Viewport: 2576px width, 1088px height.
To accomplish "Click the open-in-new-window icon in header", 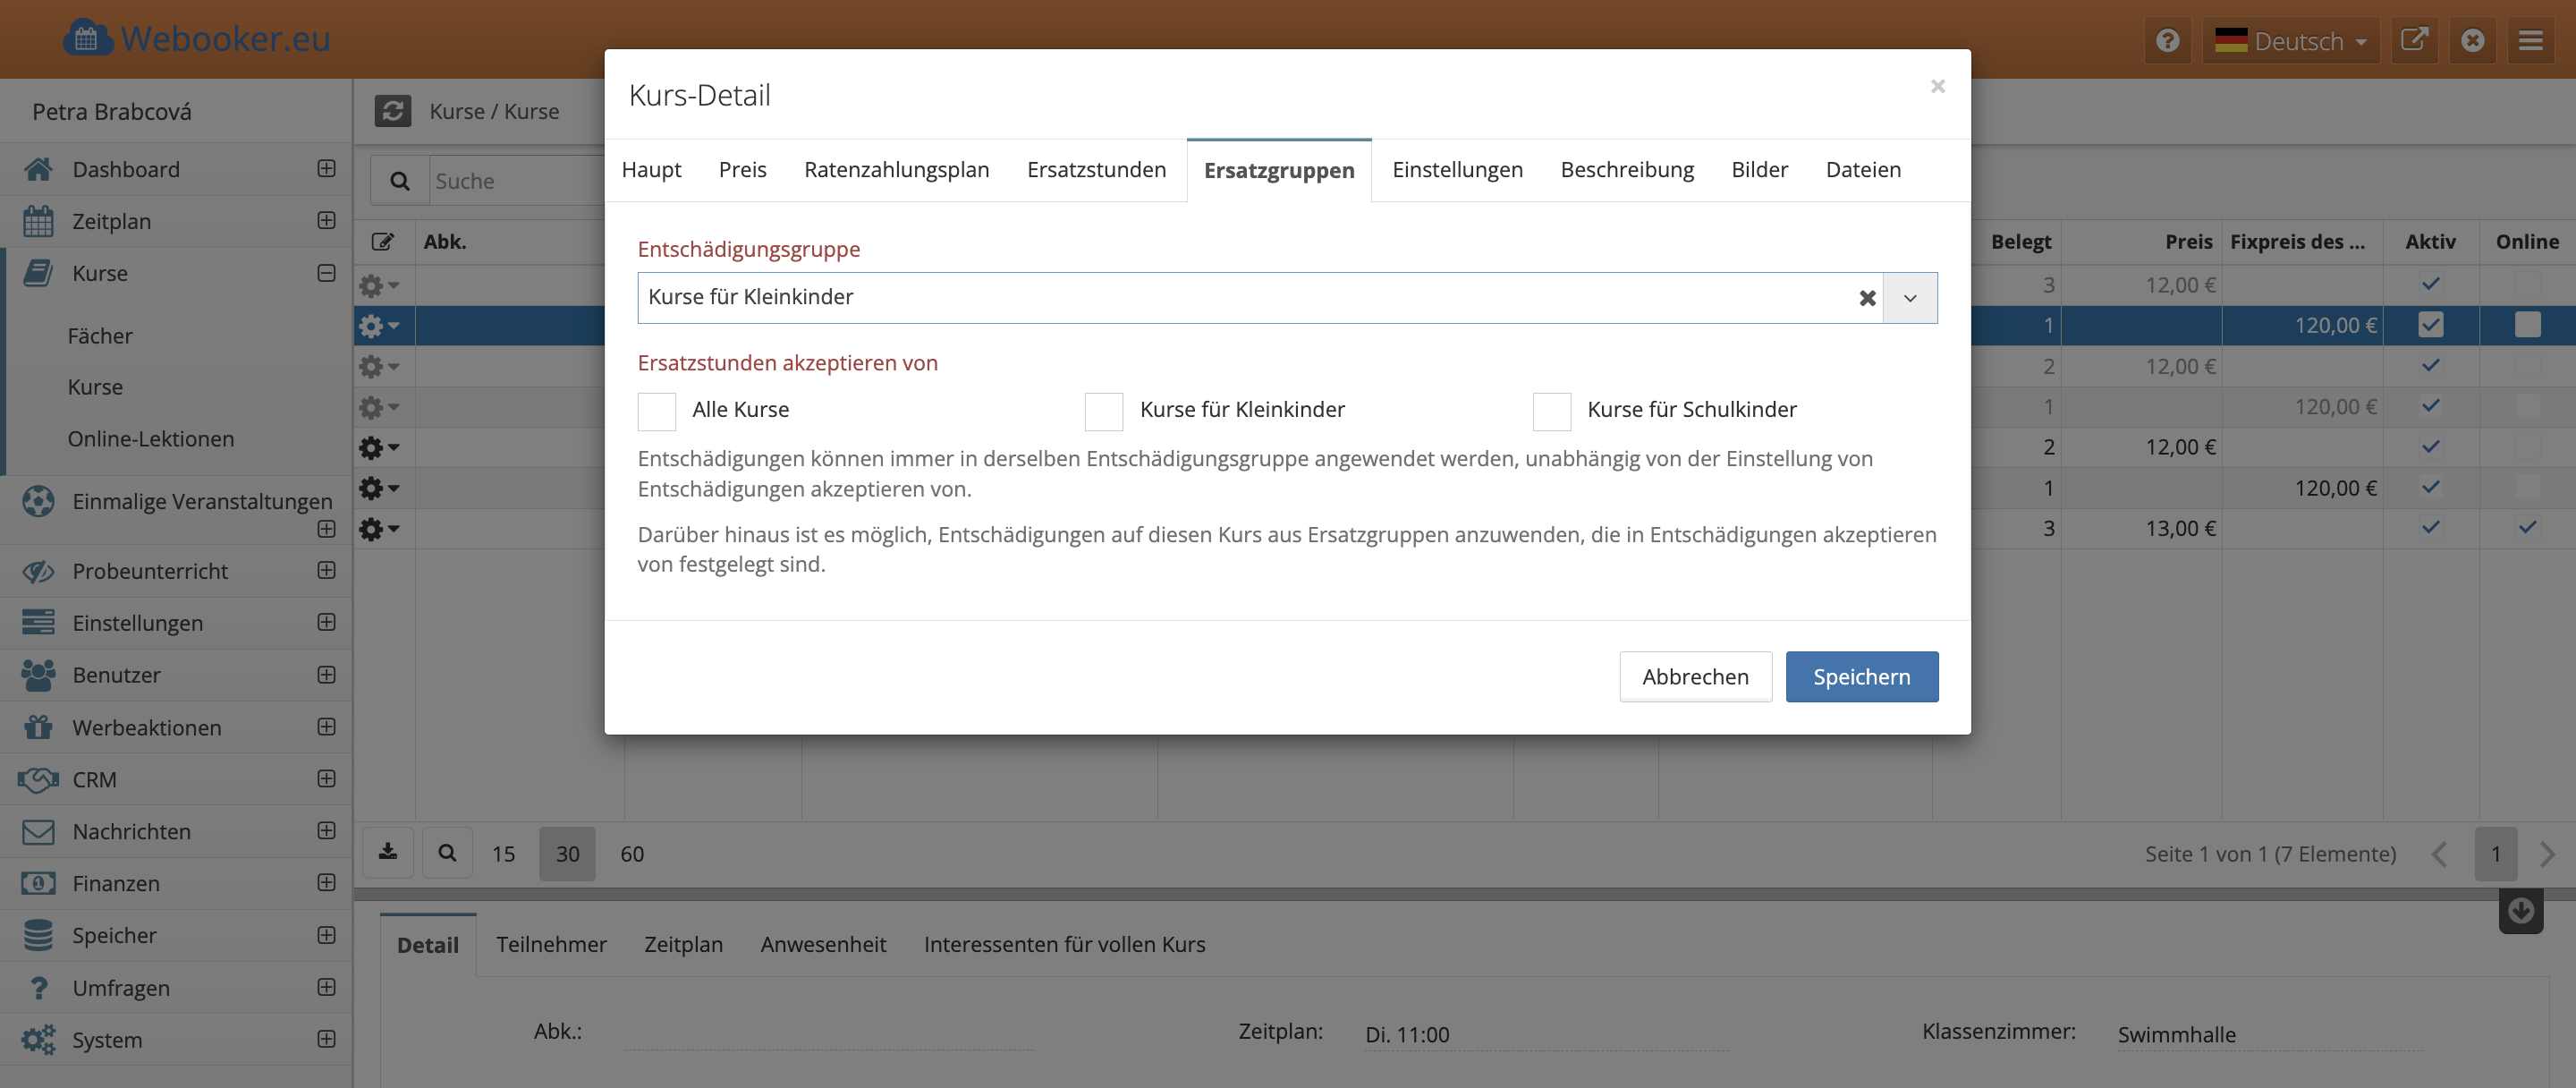I will pos(2414,41).
